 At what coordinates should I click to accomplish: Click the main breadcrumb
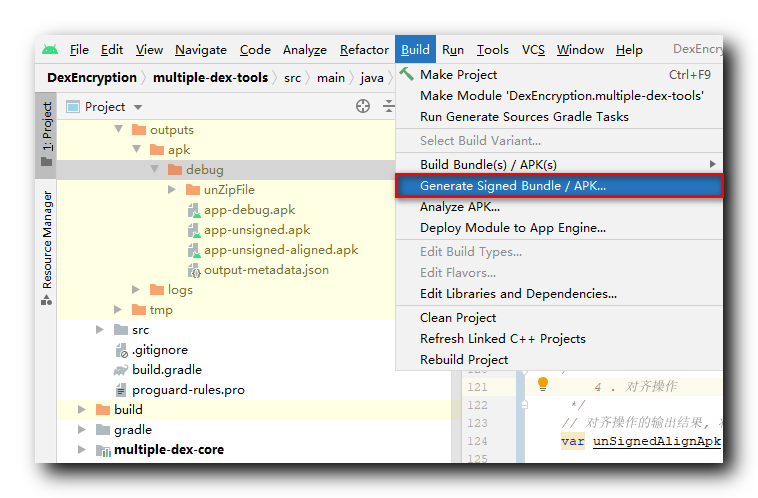click(331, 78)
